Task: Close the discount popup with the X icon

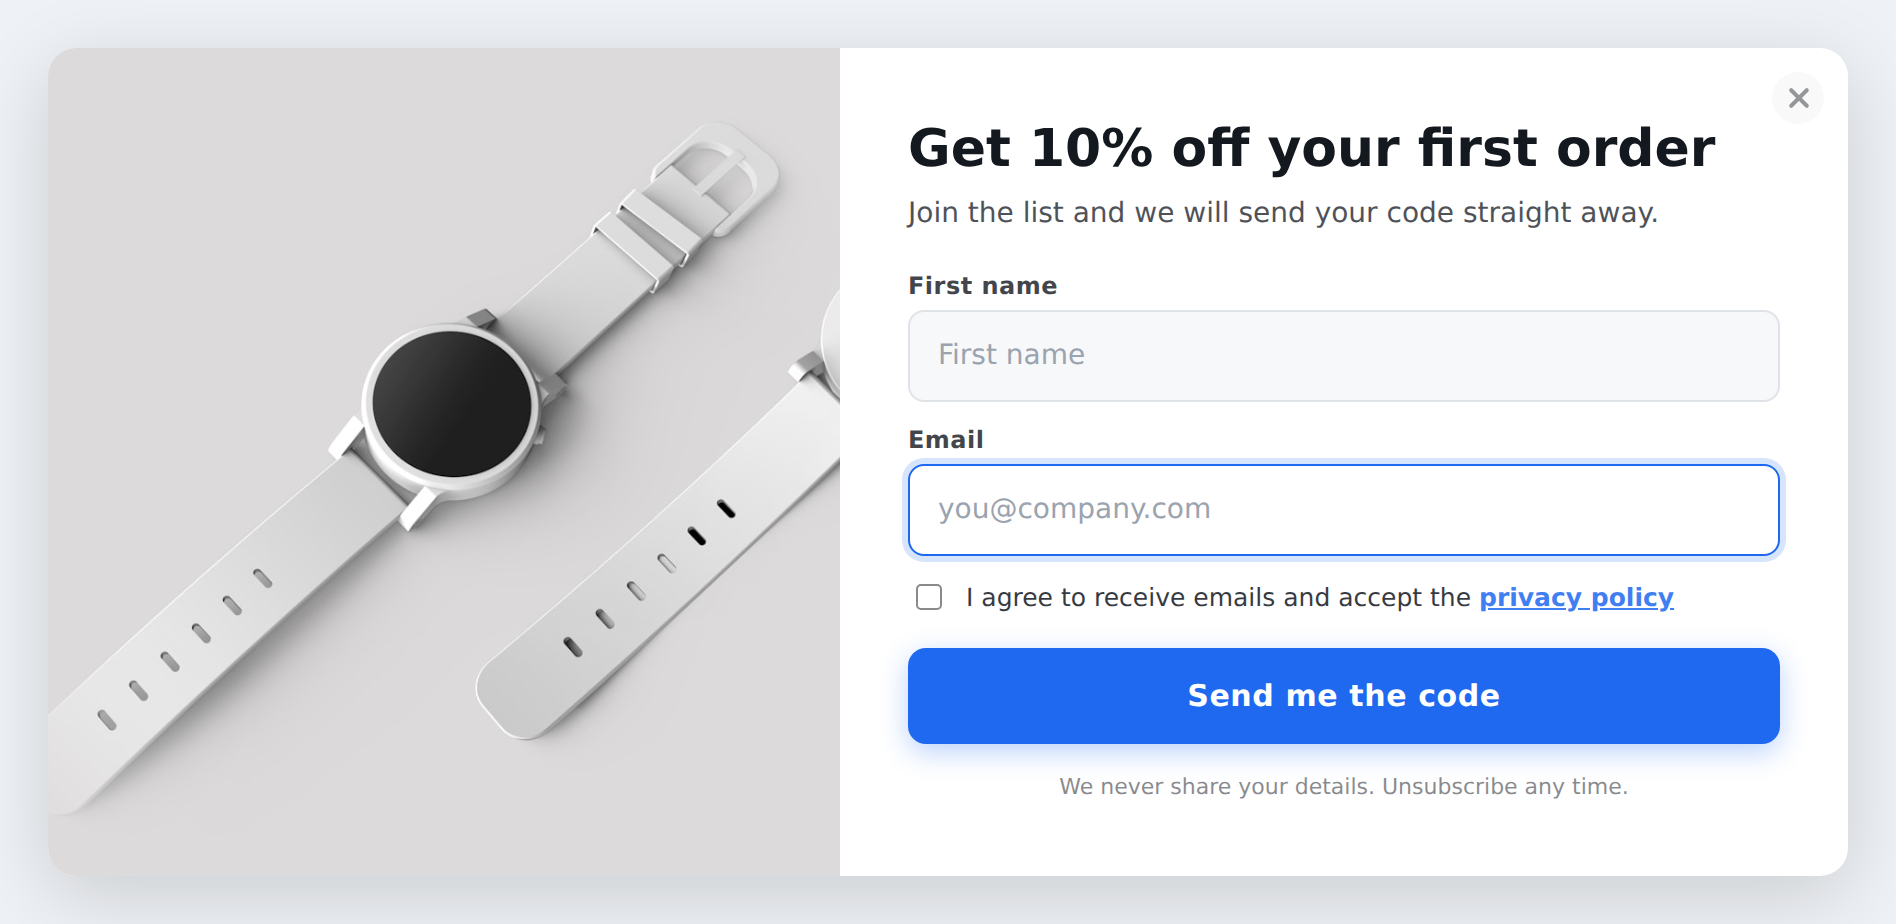Action: [x=1798, y=98]
